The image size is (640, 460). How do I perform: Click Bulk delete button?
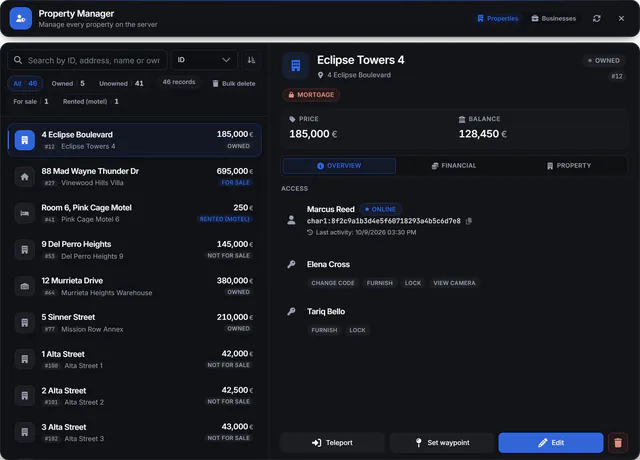(x=234, y=84)
